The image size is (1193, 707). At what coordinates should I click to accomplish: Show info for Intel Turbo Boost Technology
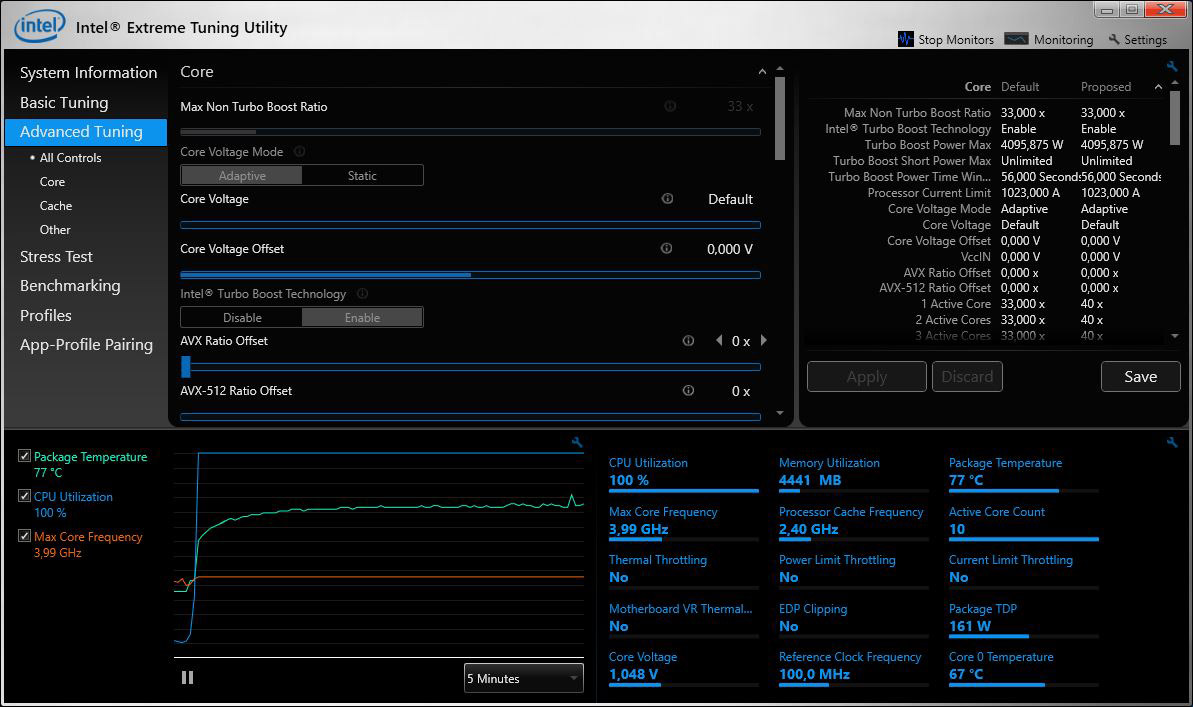coord(363,293)
